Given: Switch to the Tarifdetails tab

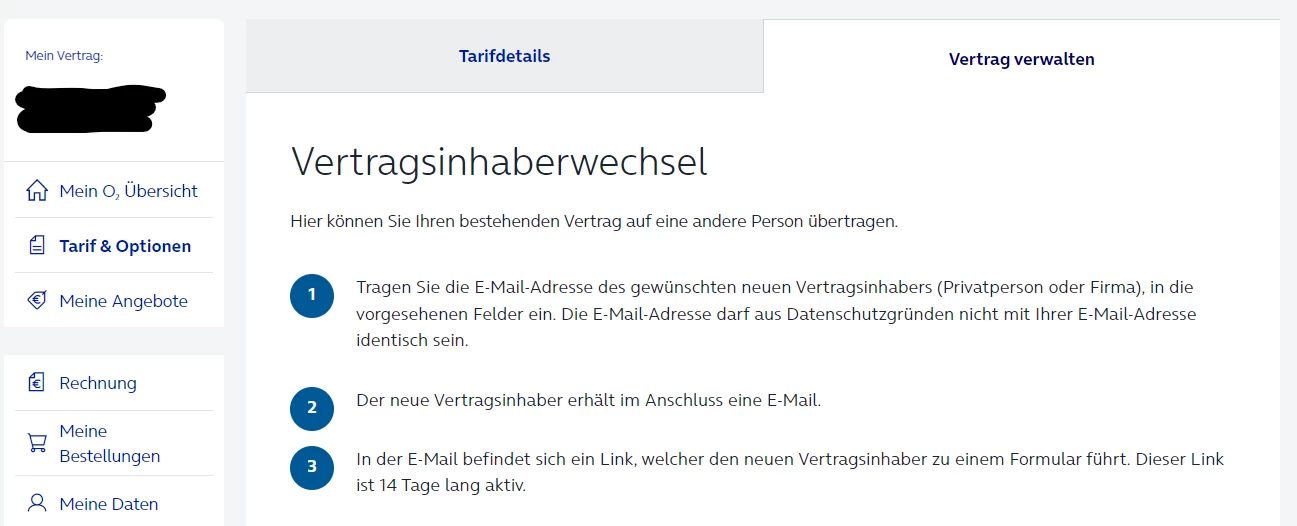Looking at the screenshot, I should (x=504, y=56).
